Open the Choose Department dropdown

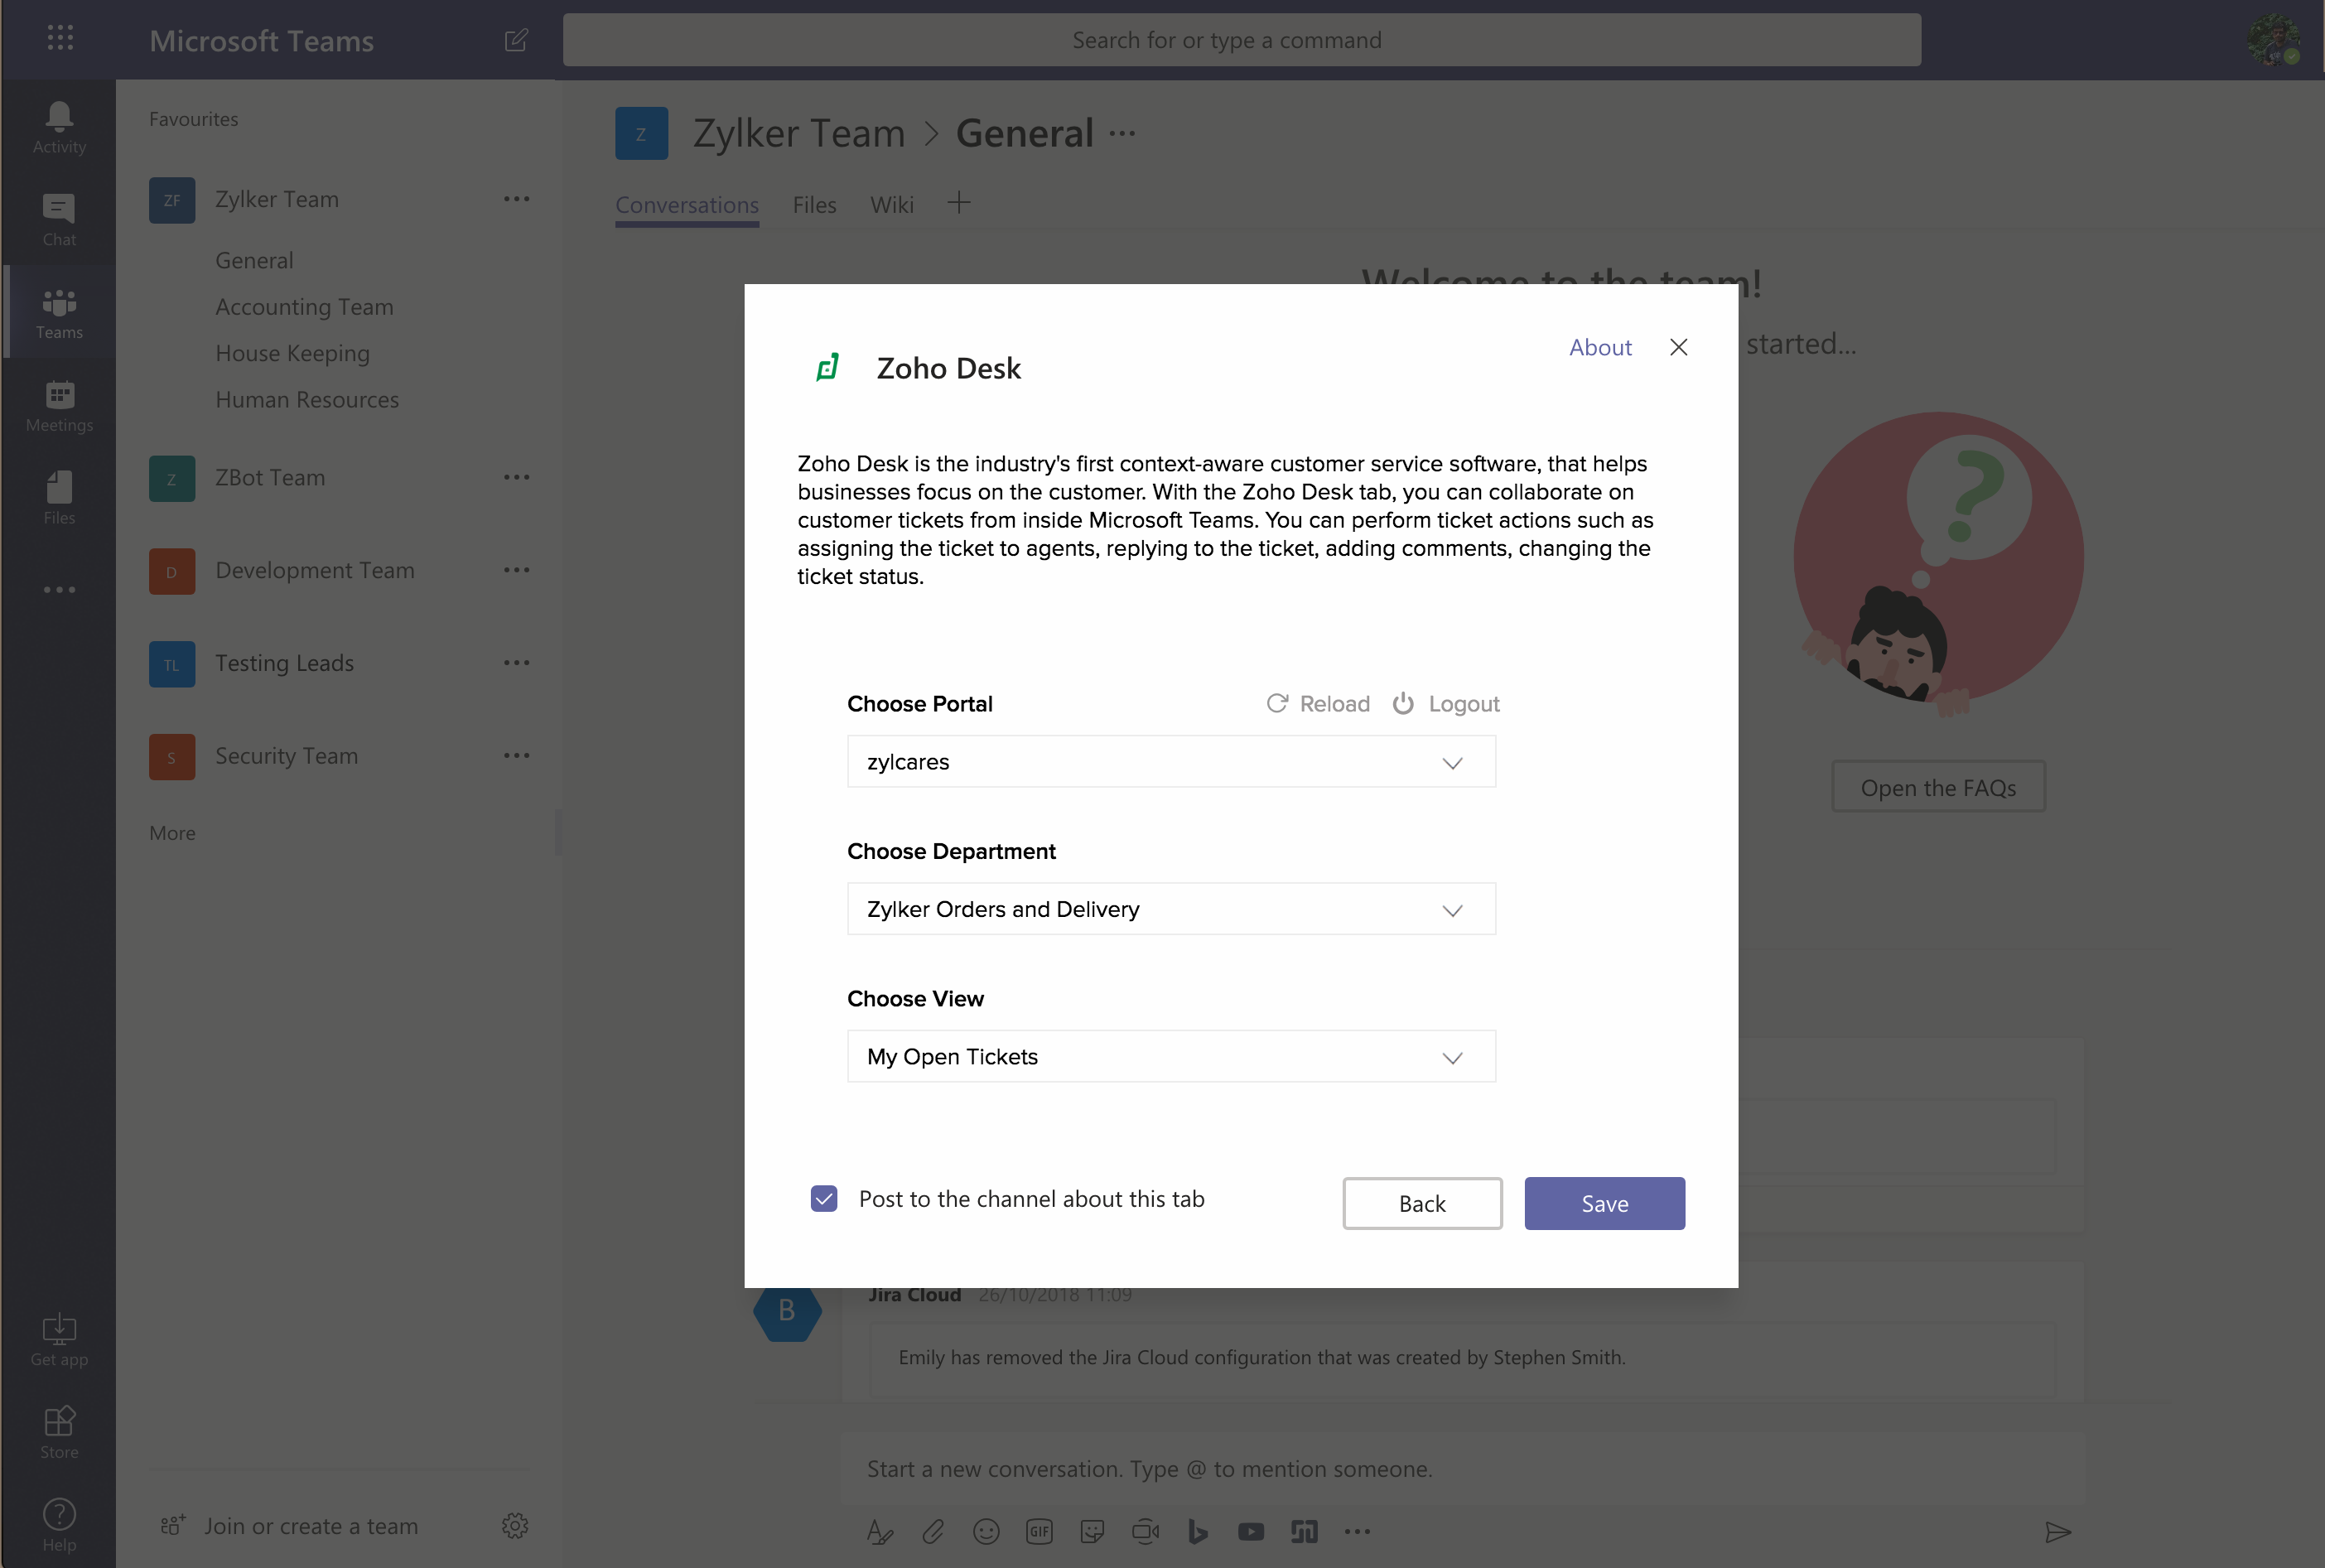[1171, 909]
